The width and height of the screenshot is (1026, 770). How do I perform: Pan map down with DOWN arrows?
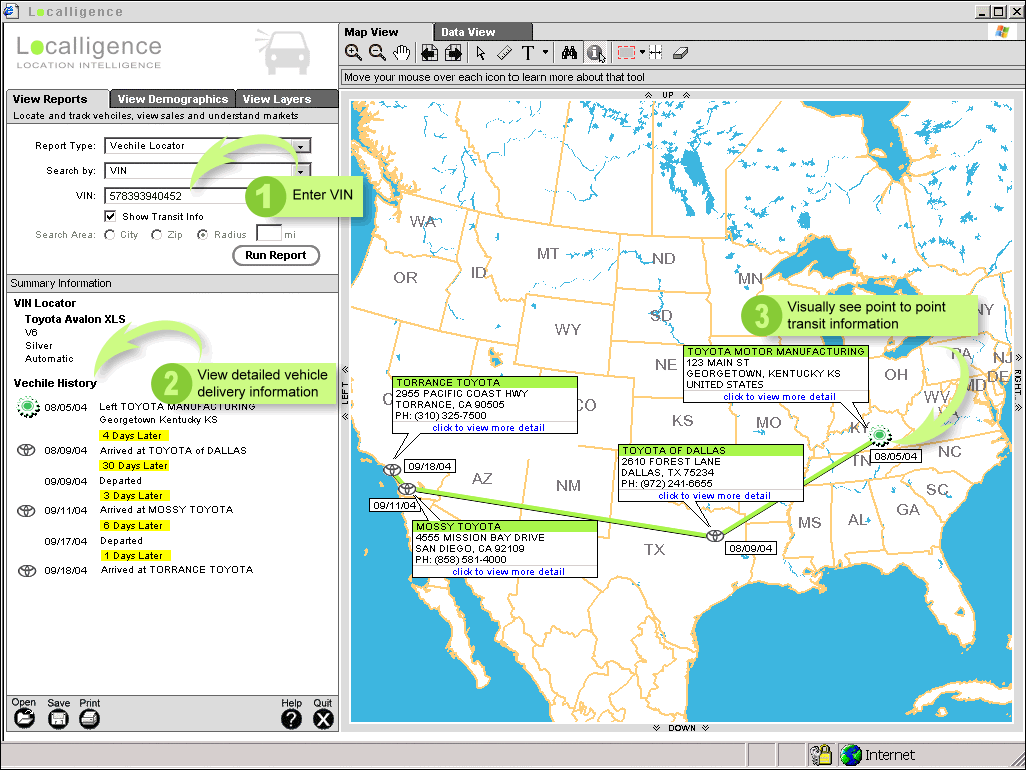(x=681, y=727)
